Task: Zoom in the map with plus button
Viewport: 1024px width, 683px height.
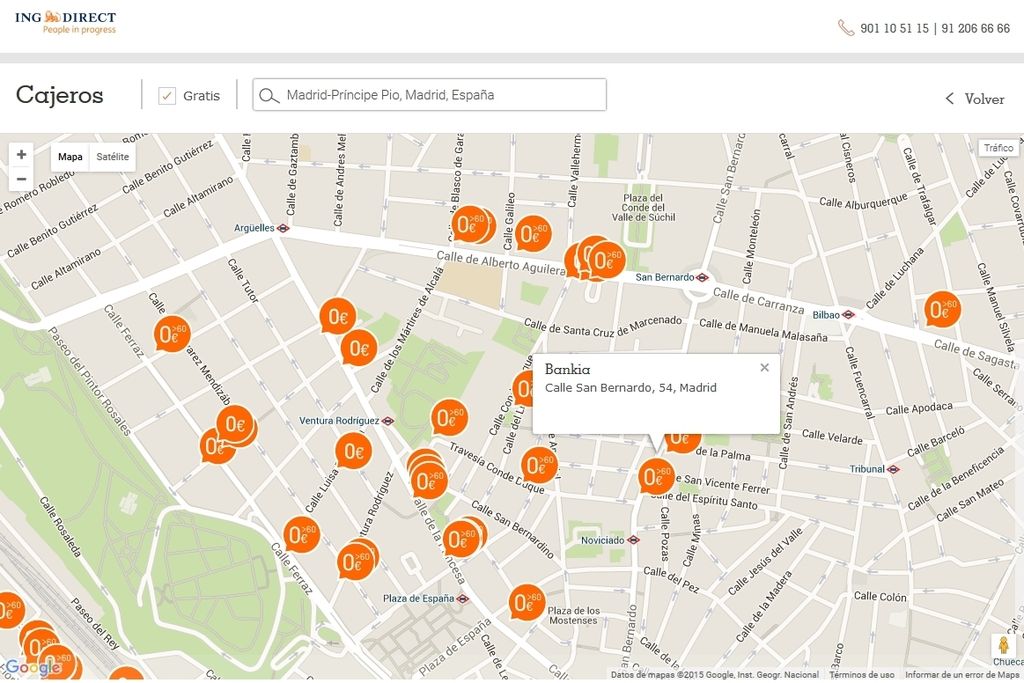Action: click(21, 155)
